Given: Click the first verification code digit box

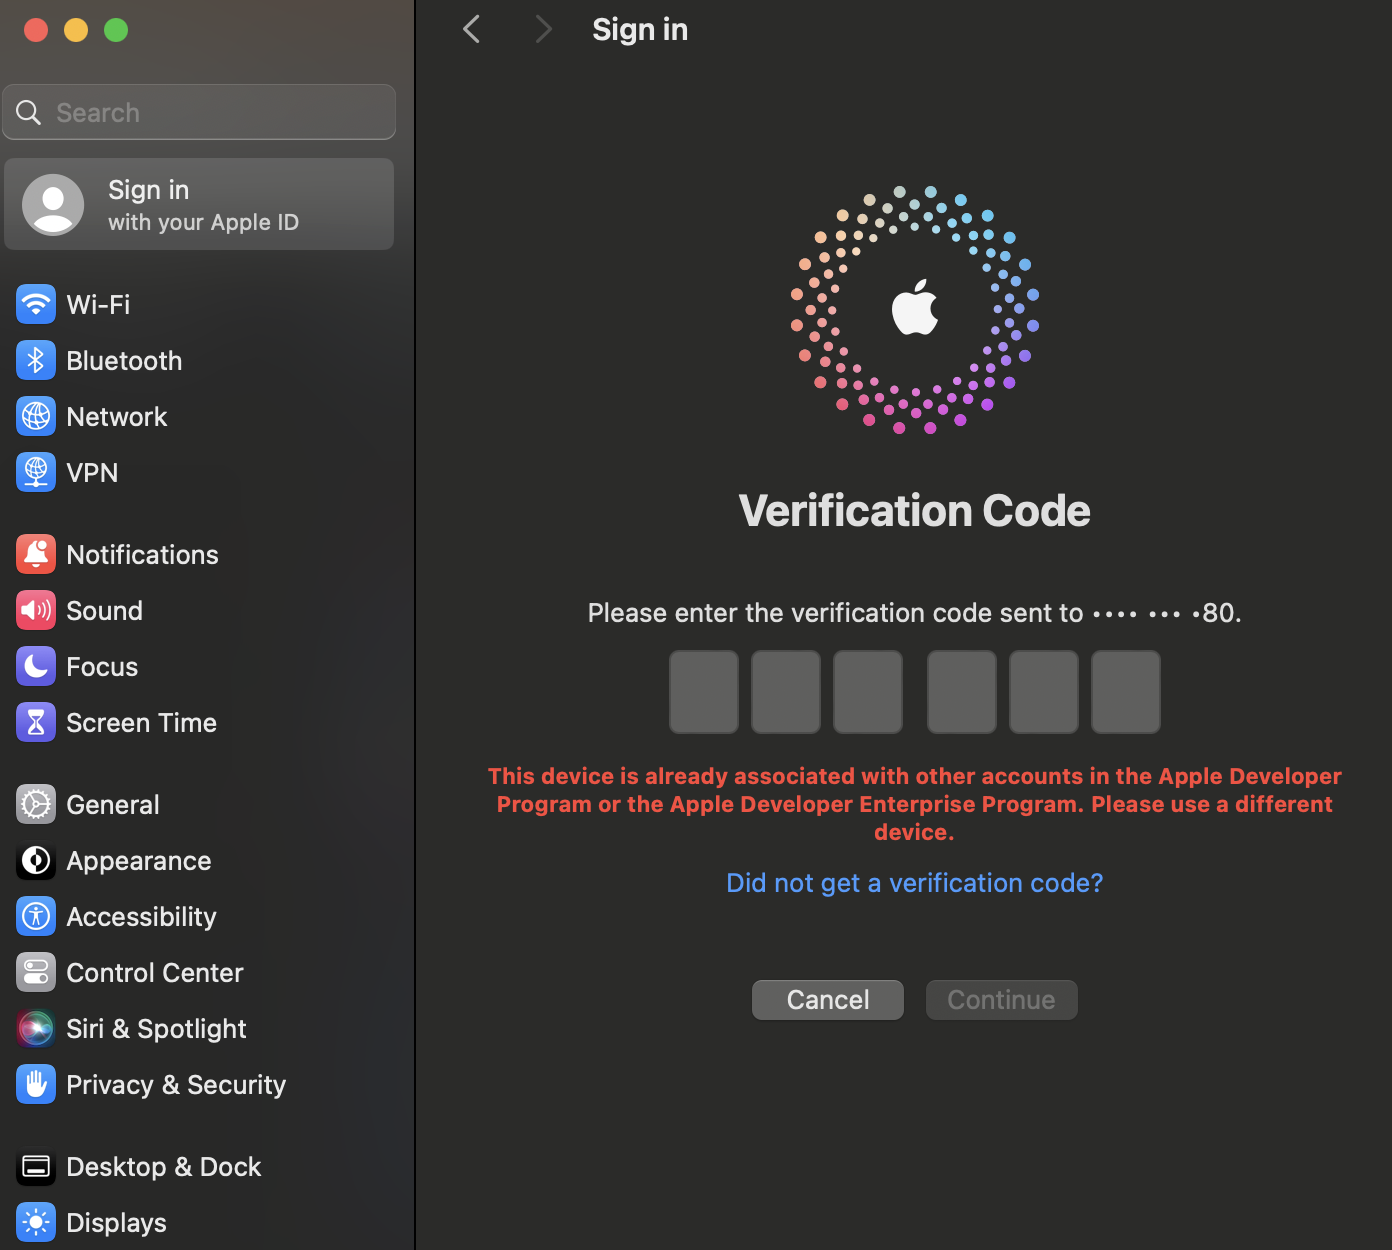Looking at the screenshot, I should 704,692.
